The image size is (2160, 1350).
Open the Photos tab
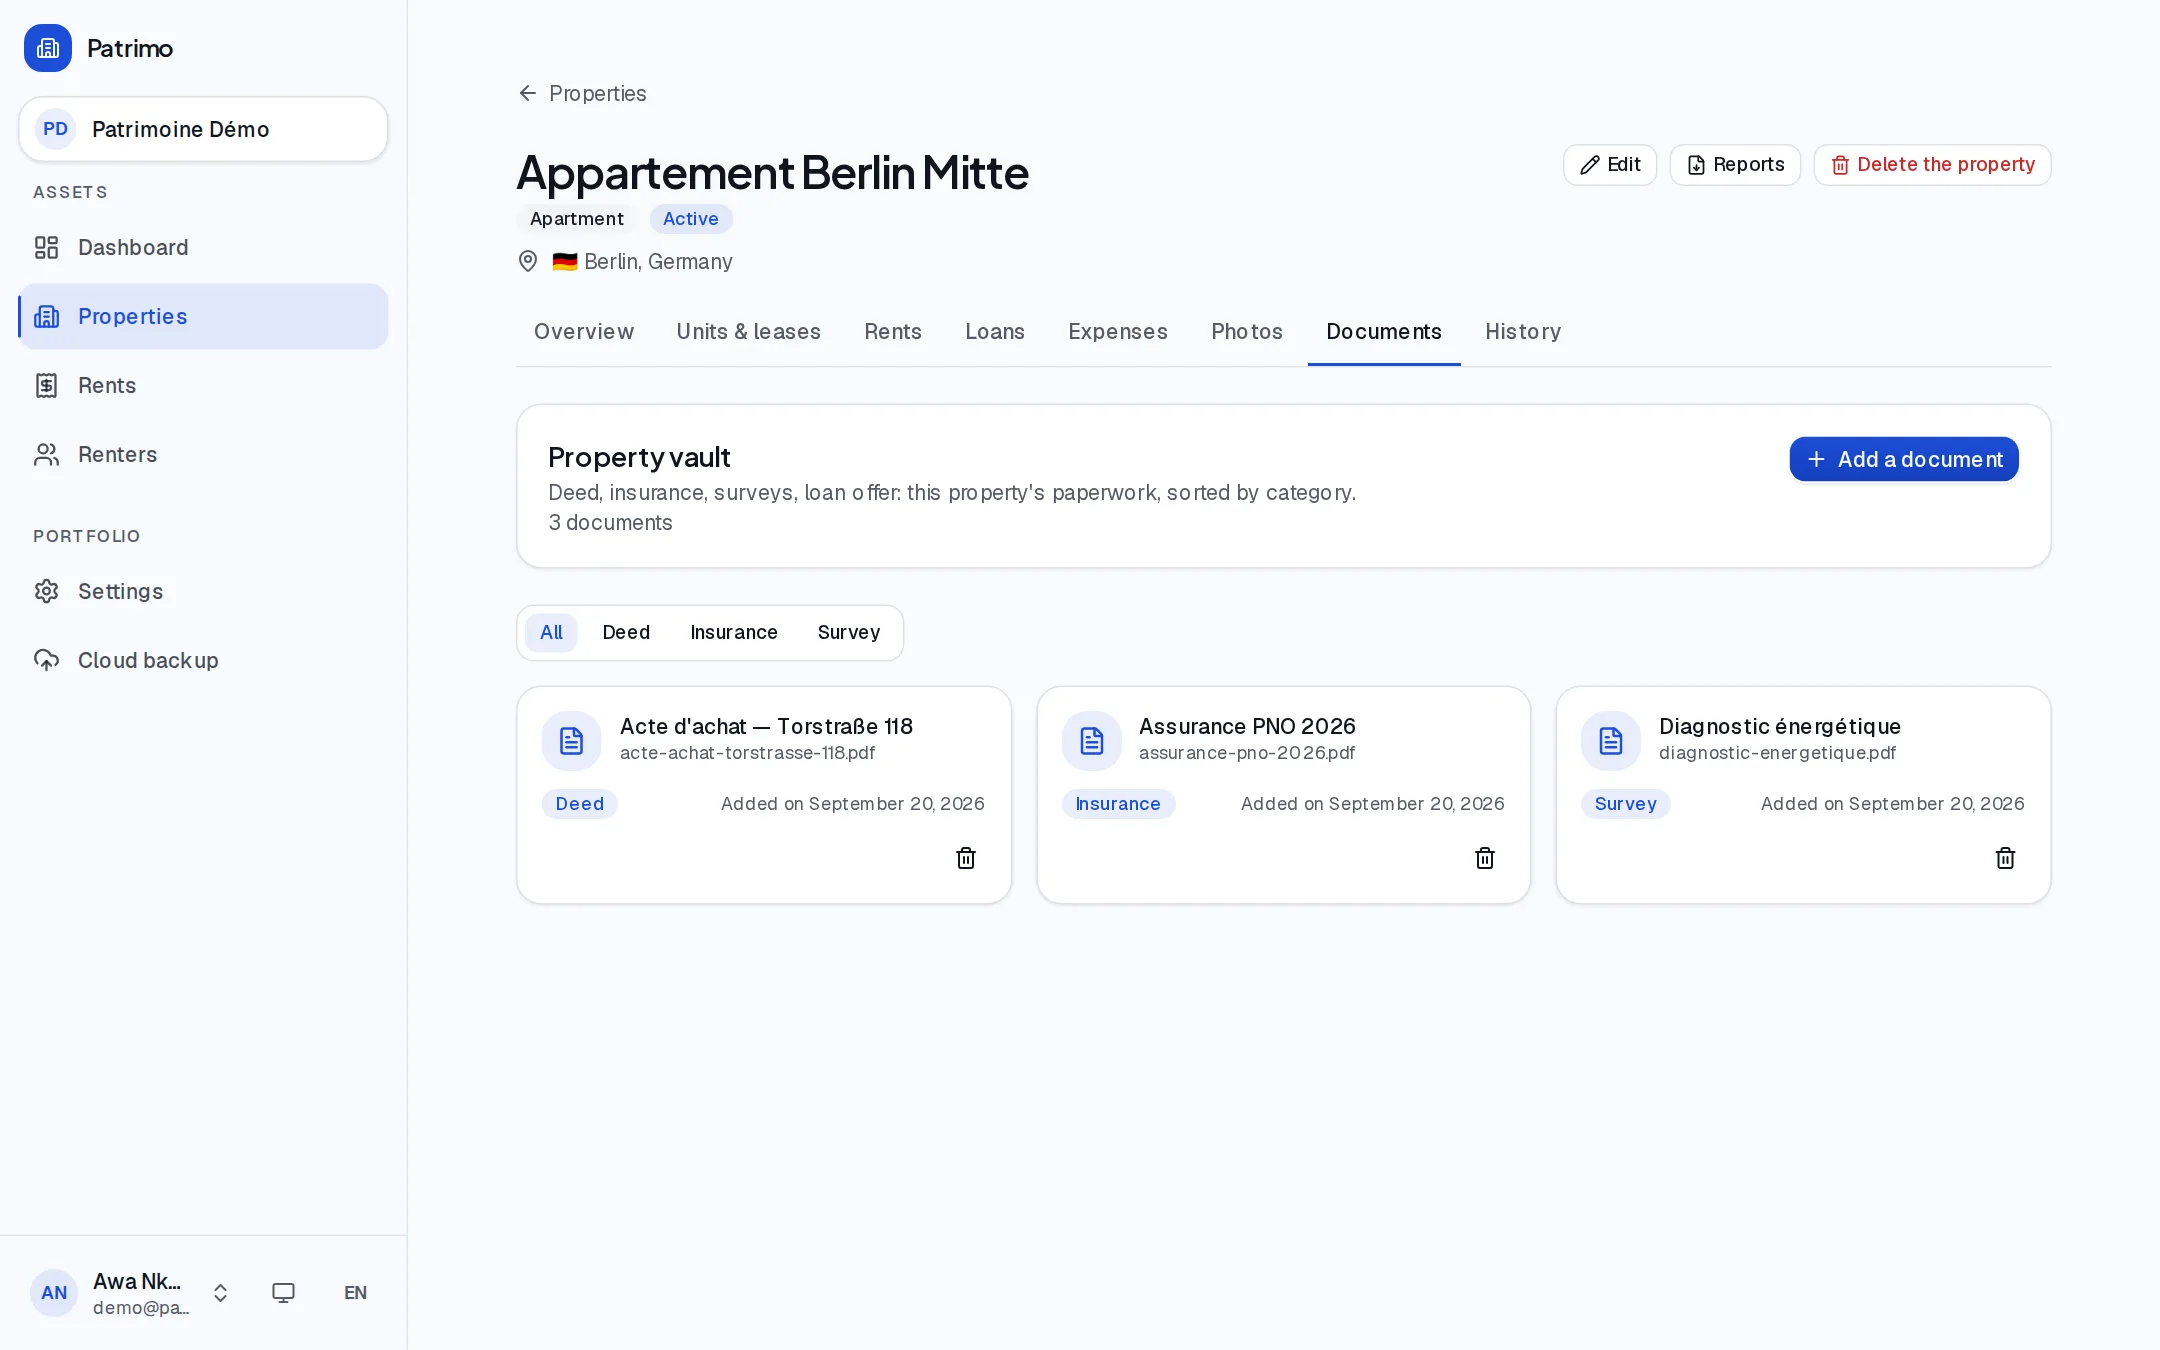pos(1247,332)
